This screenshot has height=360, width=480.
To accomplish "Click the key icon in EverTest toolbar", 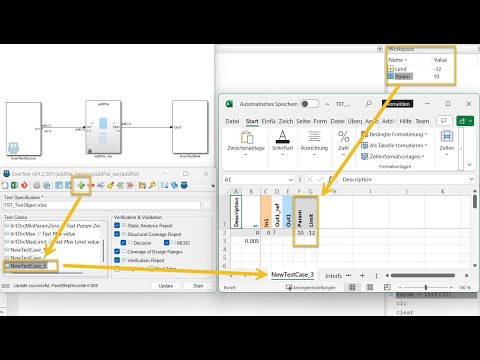I will click(152, 185).
